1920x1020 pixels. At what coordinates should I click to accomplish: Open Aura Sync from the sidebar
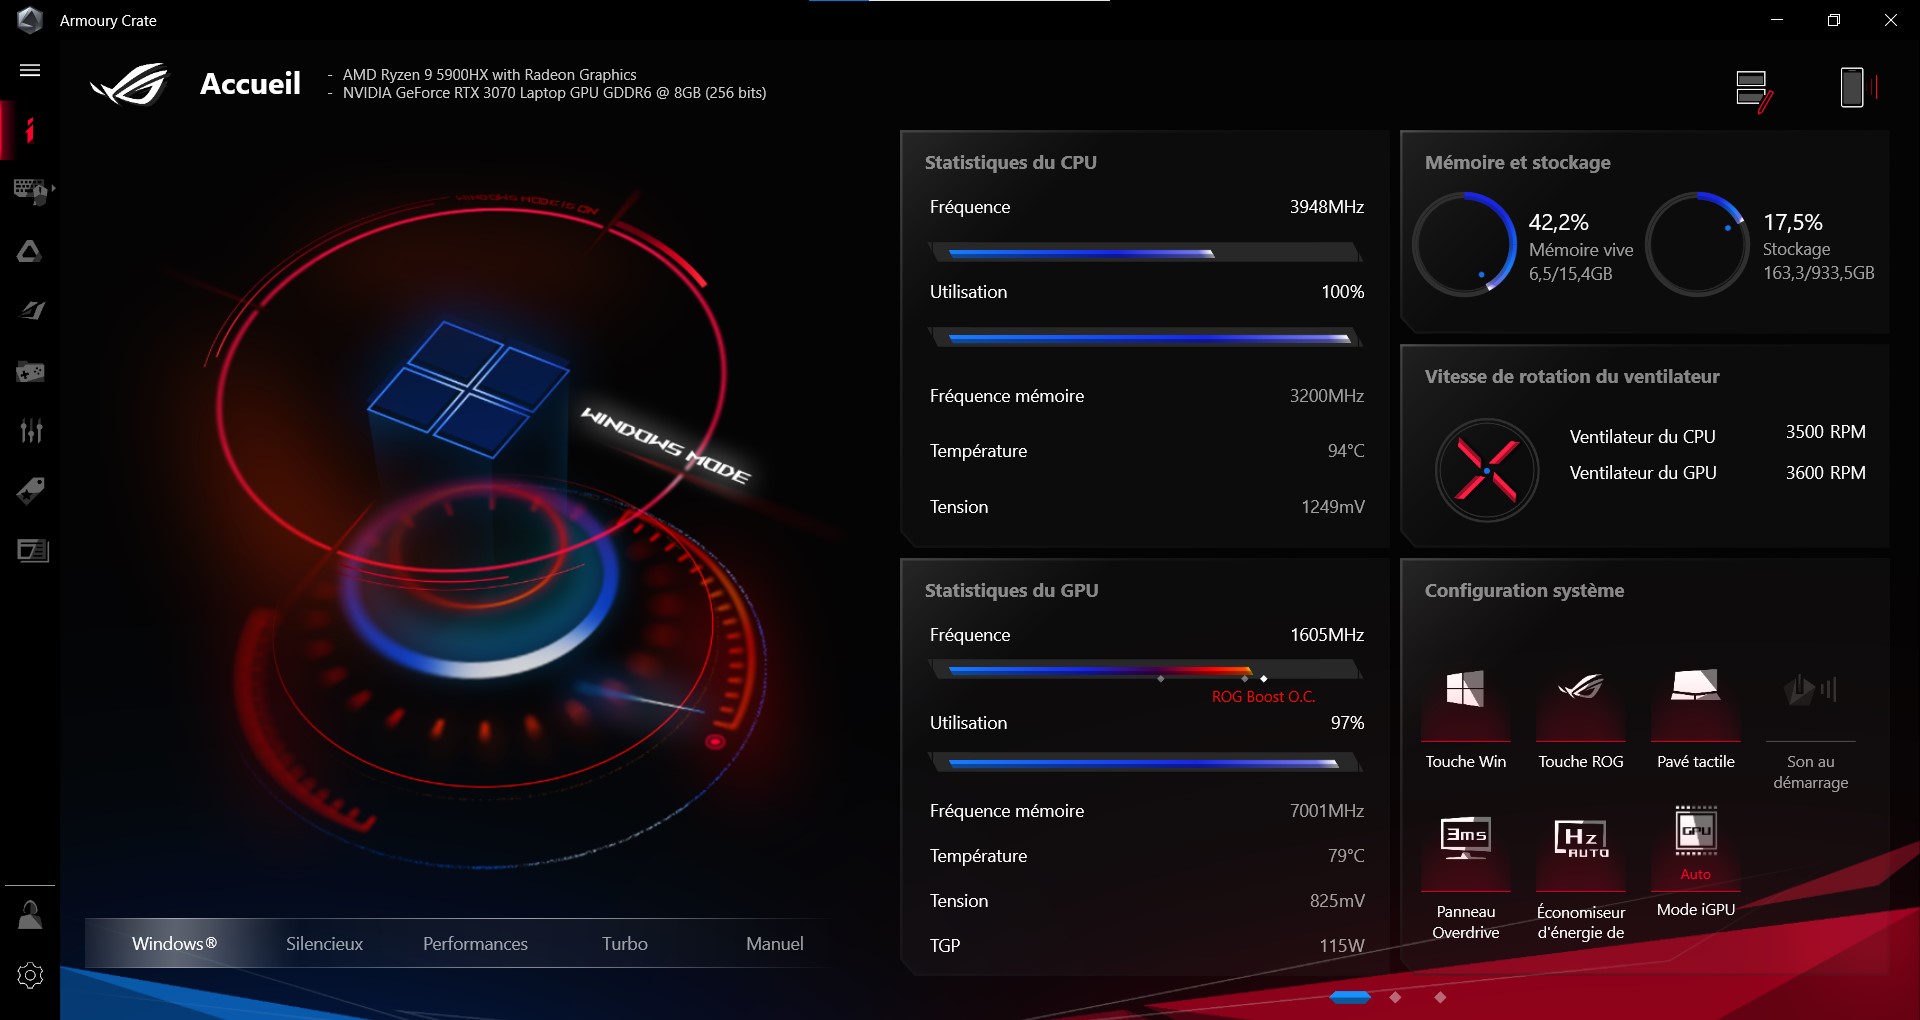[30, 251]
